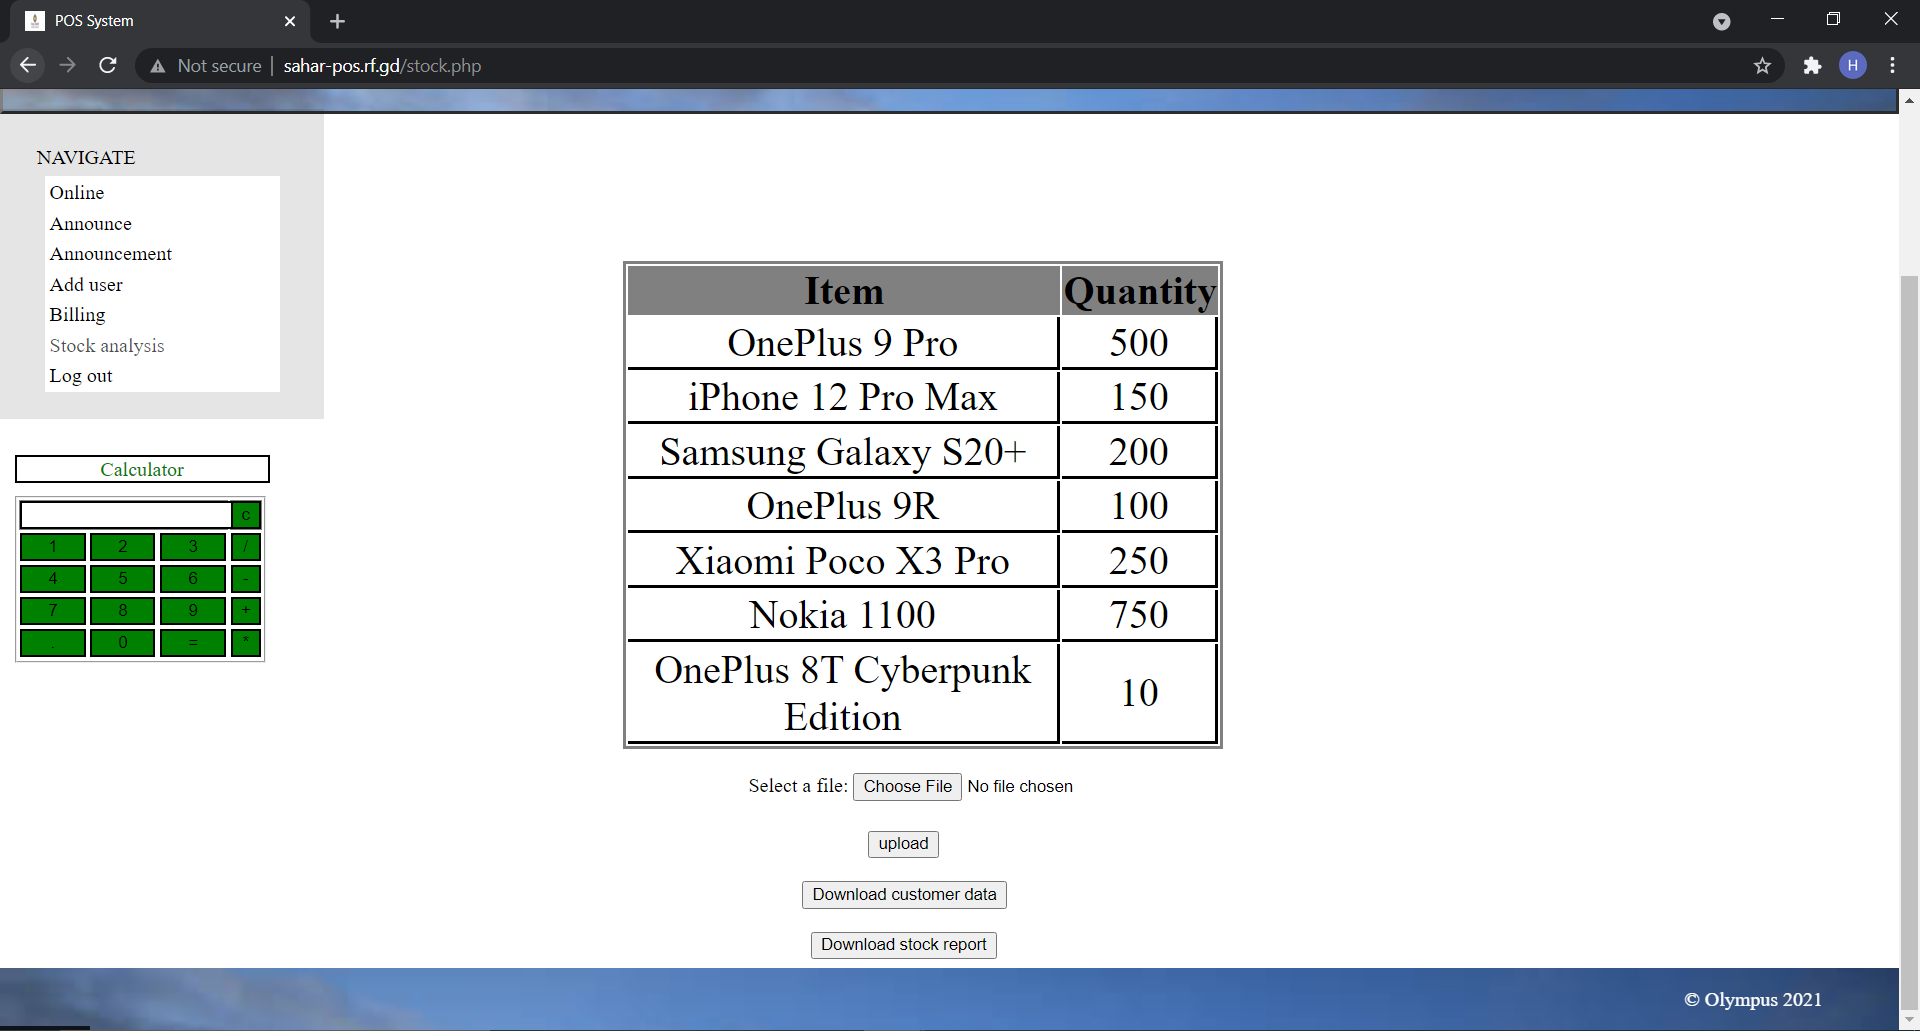Click Log out in the navigation
The image size is (1920, 1031).
click(x=81, y=376)
